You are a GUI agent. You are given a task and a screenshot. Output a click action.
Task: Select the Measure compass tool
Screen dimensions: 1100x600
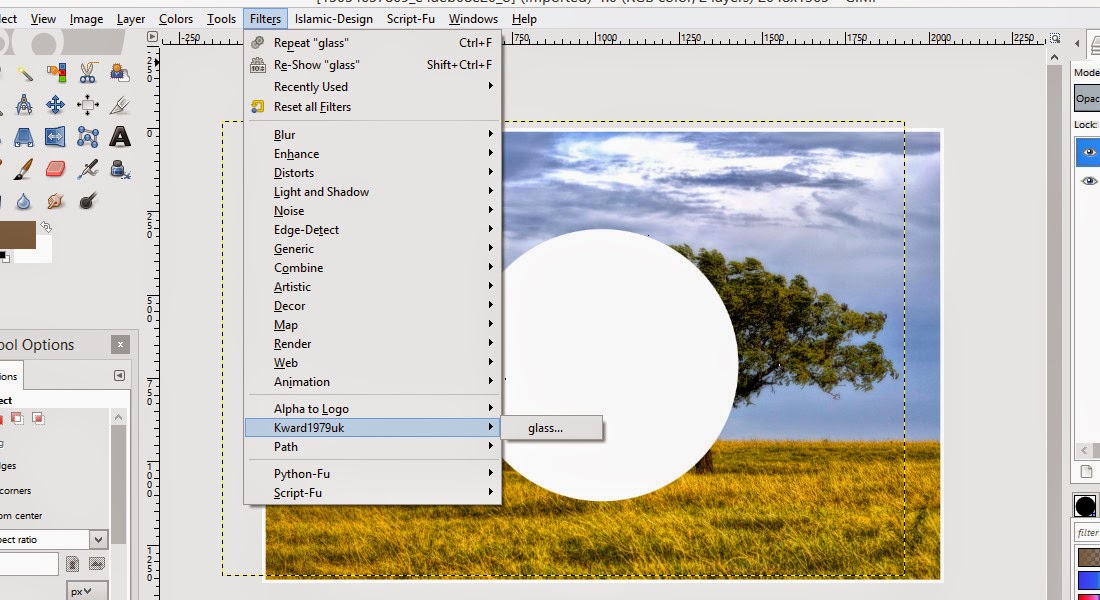24,105
